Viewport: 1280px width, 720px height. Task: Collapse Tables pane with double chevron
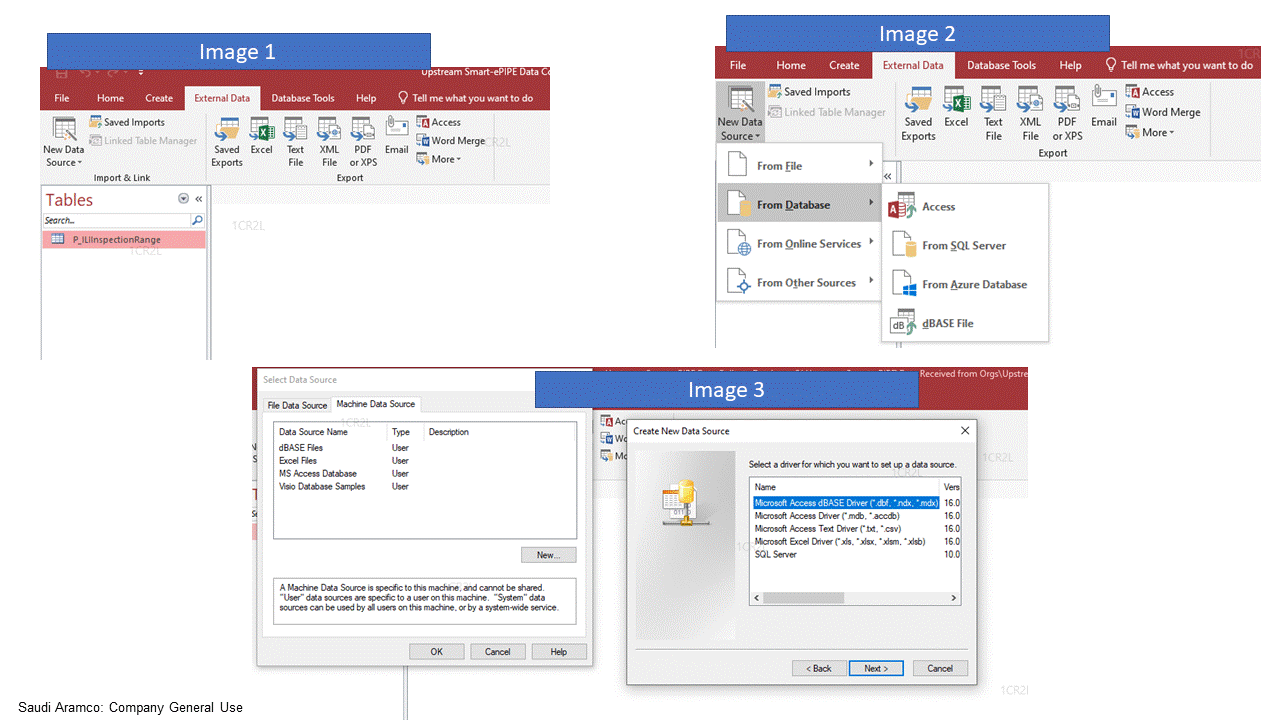pyautogui.click(x=198, y=199)
